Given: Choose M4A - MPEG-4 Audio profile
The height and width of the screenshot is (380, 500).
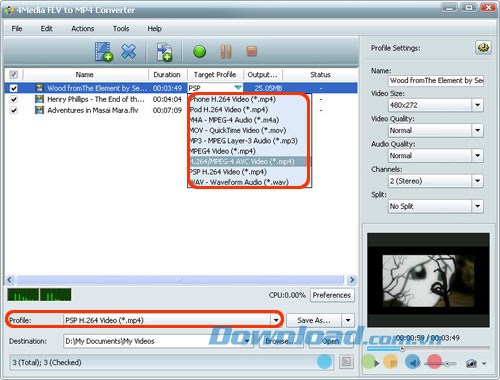Looking at the screenshot, I should (249, 120).
